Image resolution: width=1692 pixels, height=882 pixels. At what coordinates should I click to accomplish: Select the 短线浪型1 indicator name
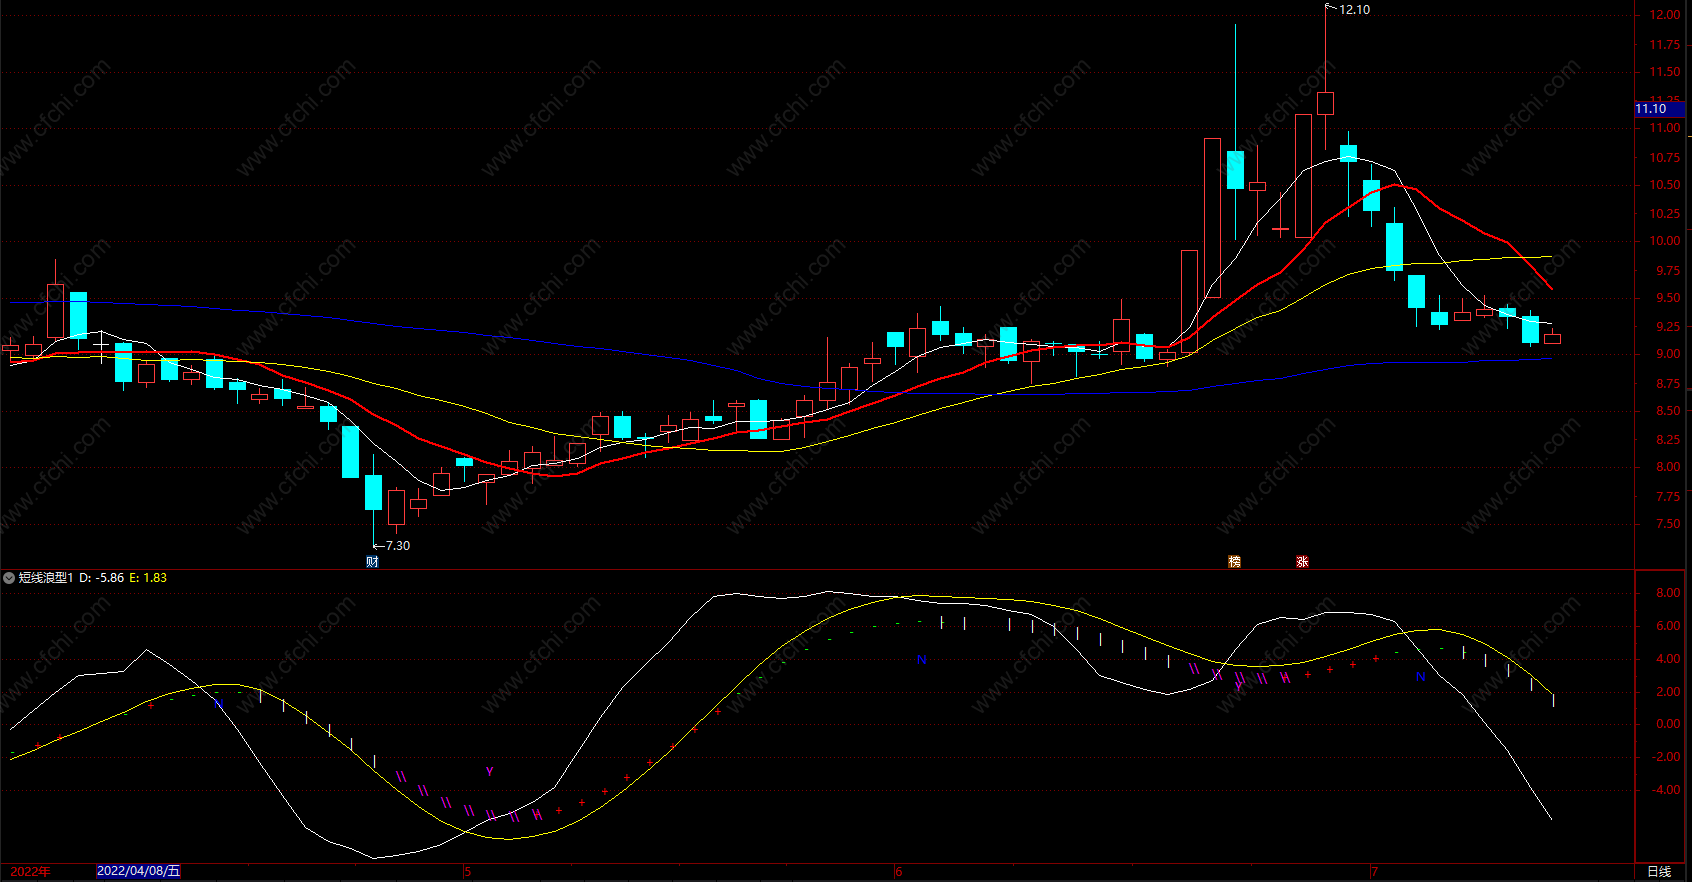click(x=46, y=578)
